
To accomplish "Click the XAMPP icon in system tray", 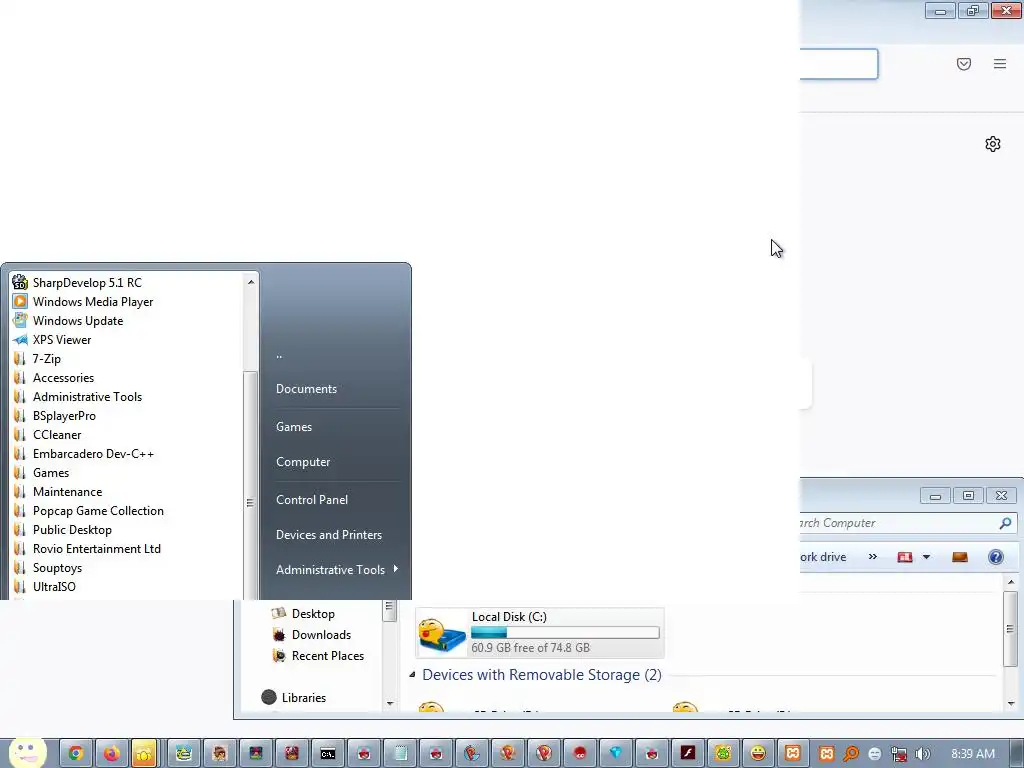I will pos(827,754).
